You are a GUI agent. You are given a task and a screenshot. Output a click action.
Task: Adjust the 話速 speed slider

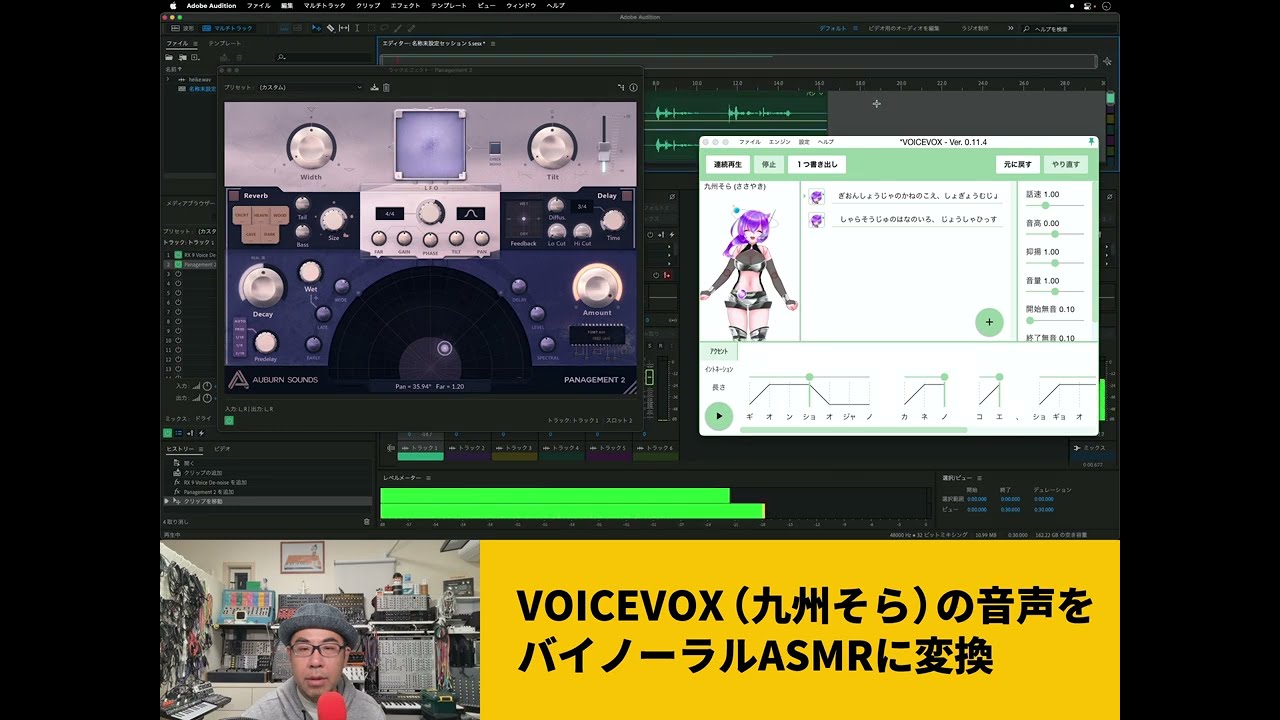1046,206
